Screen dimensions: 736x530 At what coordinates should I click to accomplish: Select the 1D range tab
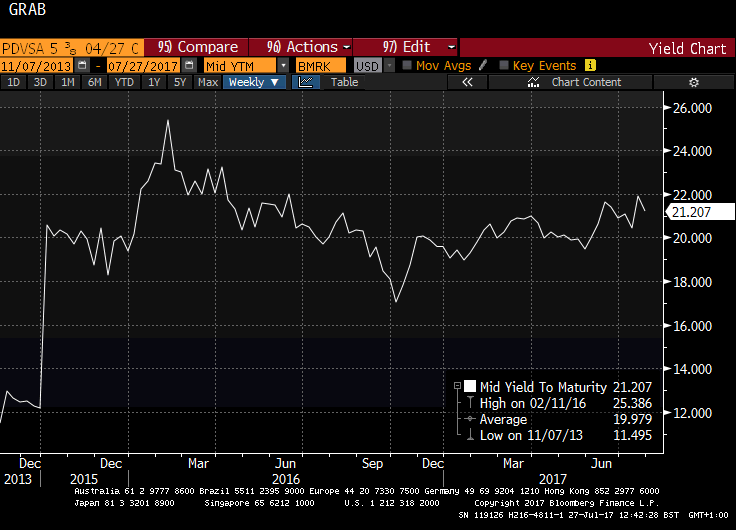[14, 82]
